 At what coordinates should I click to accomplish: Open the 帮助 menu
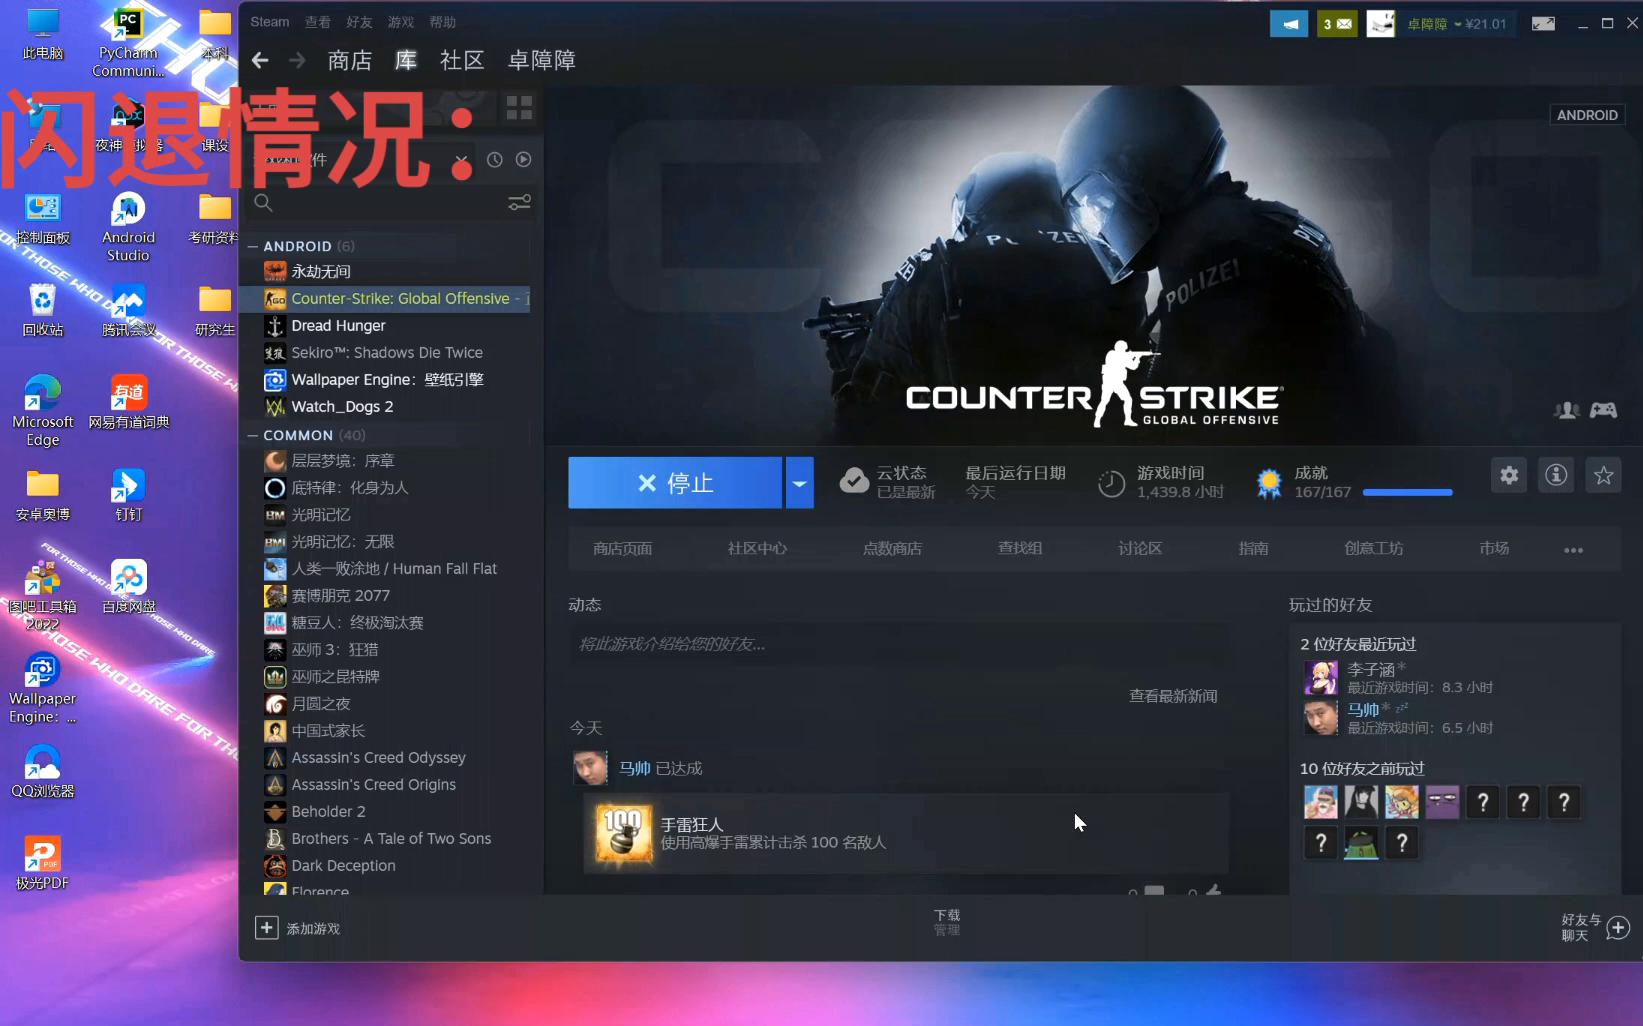point(442,22)
